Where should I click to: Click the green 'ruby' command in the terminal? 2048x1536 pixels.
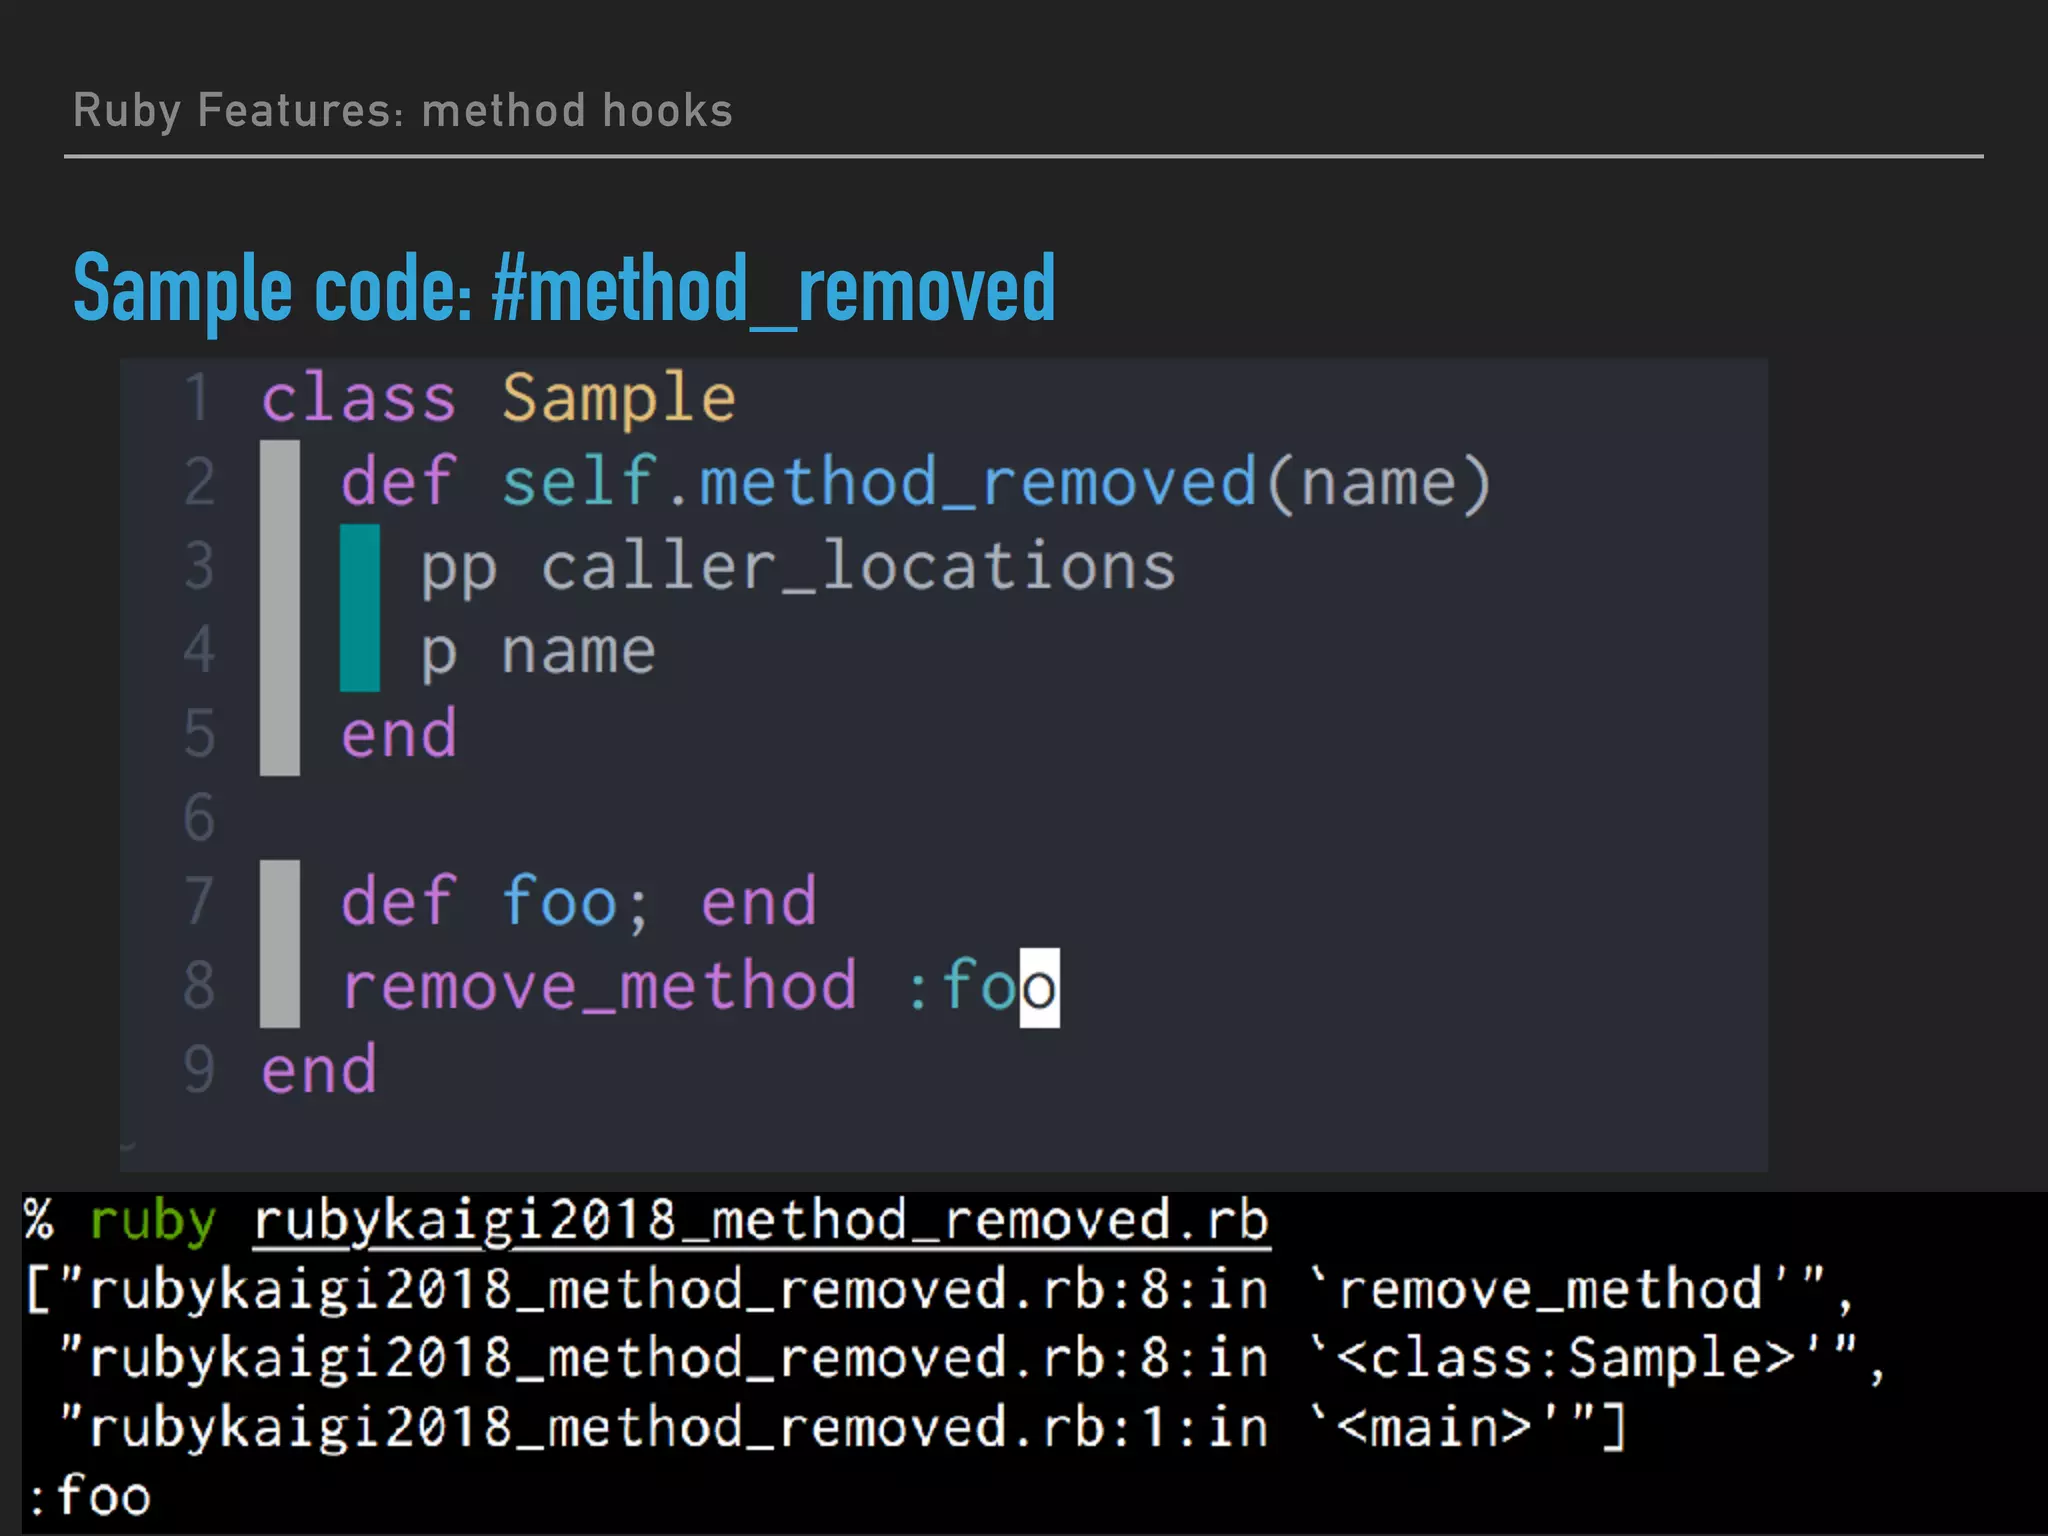[x=152, y=1222]
